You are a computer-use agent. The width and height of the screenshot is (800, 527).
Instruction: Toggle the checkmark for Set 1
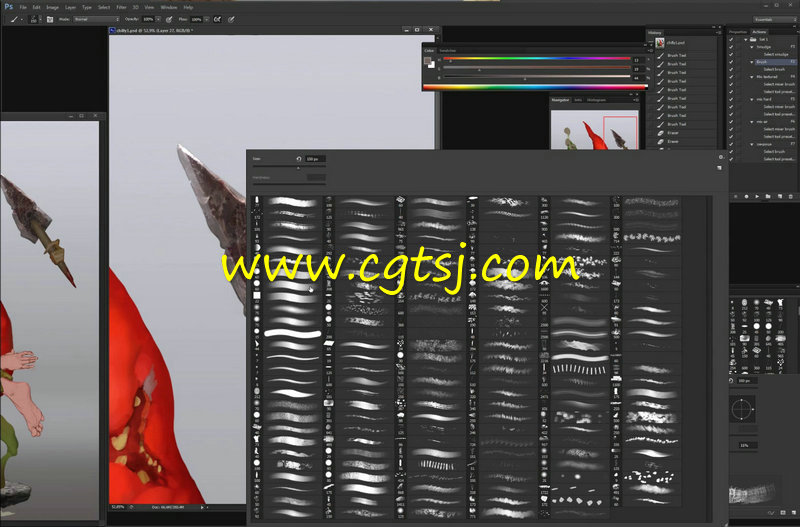click(x=731, y=39)
